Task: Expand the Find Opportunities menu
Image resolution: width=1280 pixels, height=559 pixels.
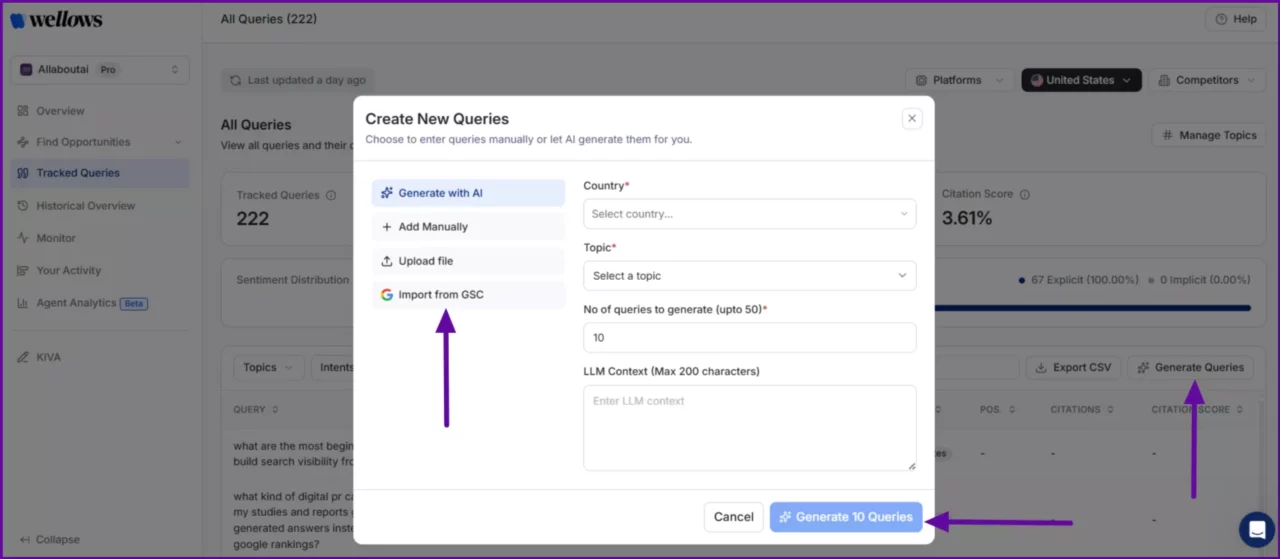Action: (x=100, y=142)
